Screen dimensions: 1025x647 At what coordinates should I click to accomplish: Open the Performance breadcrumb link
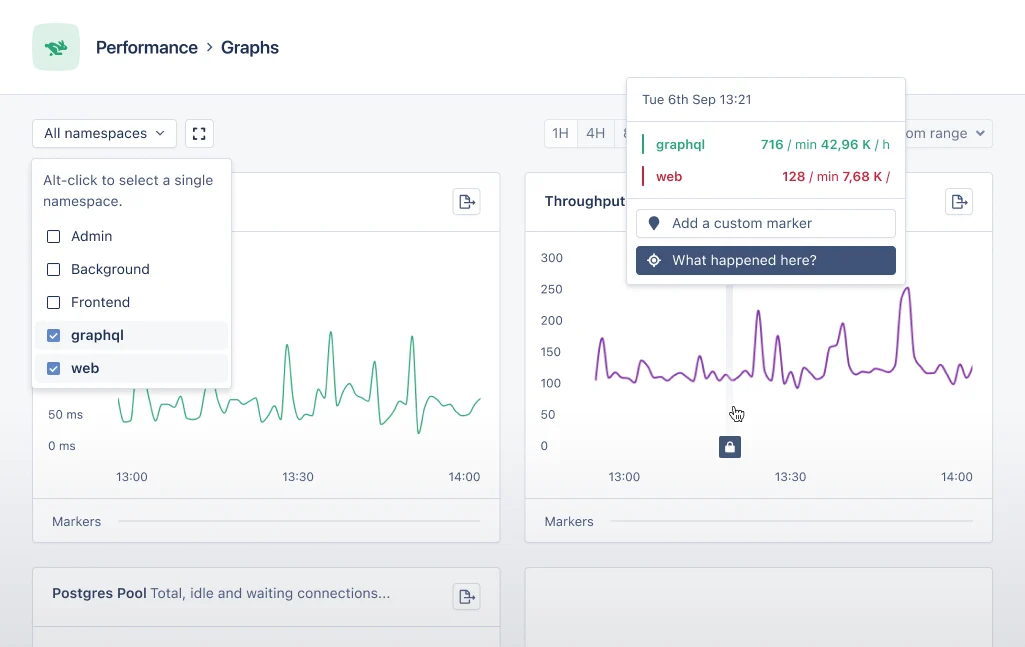(x=146, y=48)
